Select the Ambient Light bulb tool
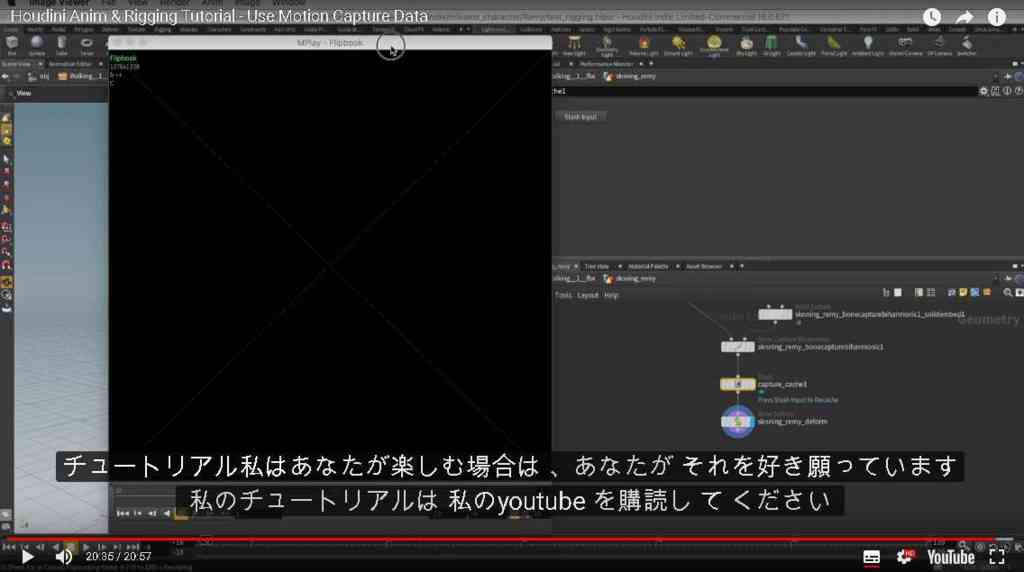This screenshot has width=1024, height=572. (867, 45)
